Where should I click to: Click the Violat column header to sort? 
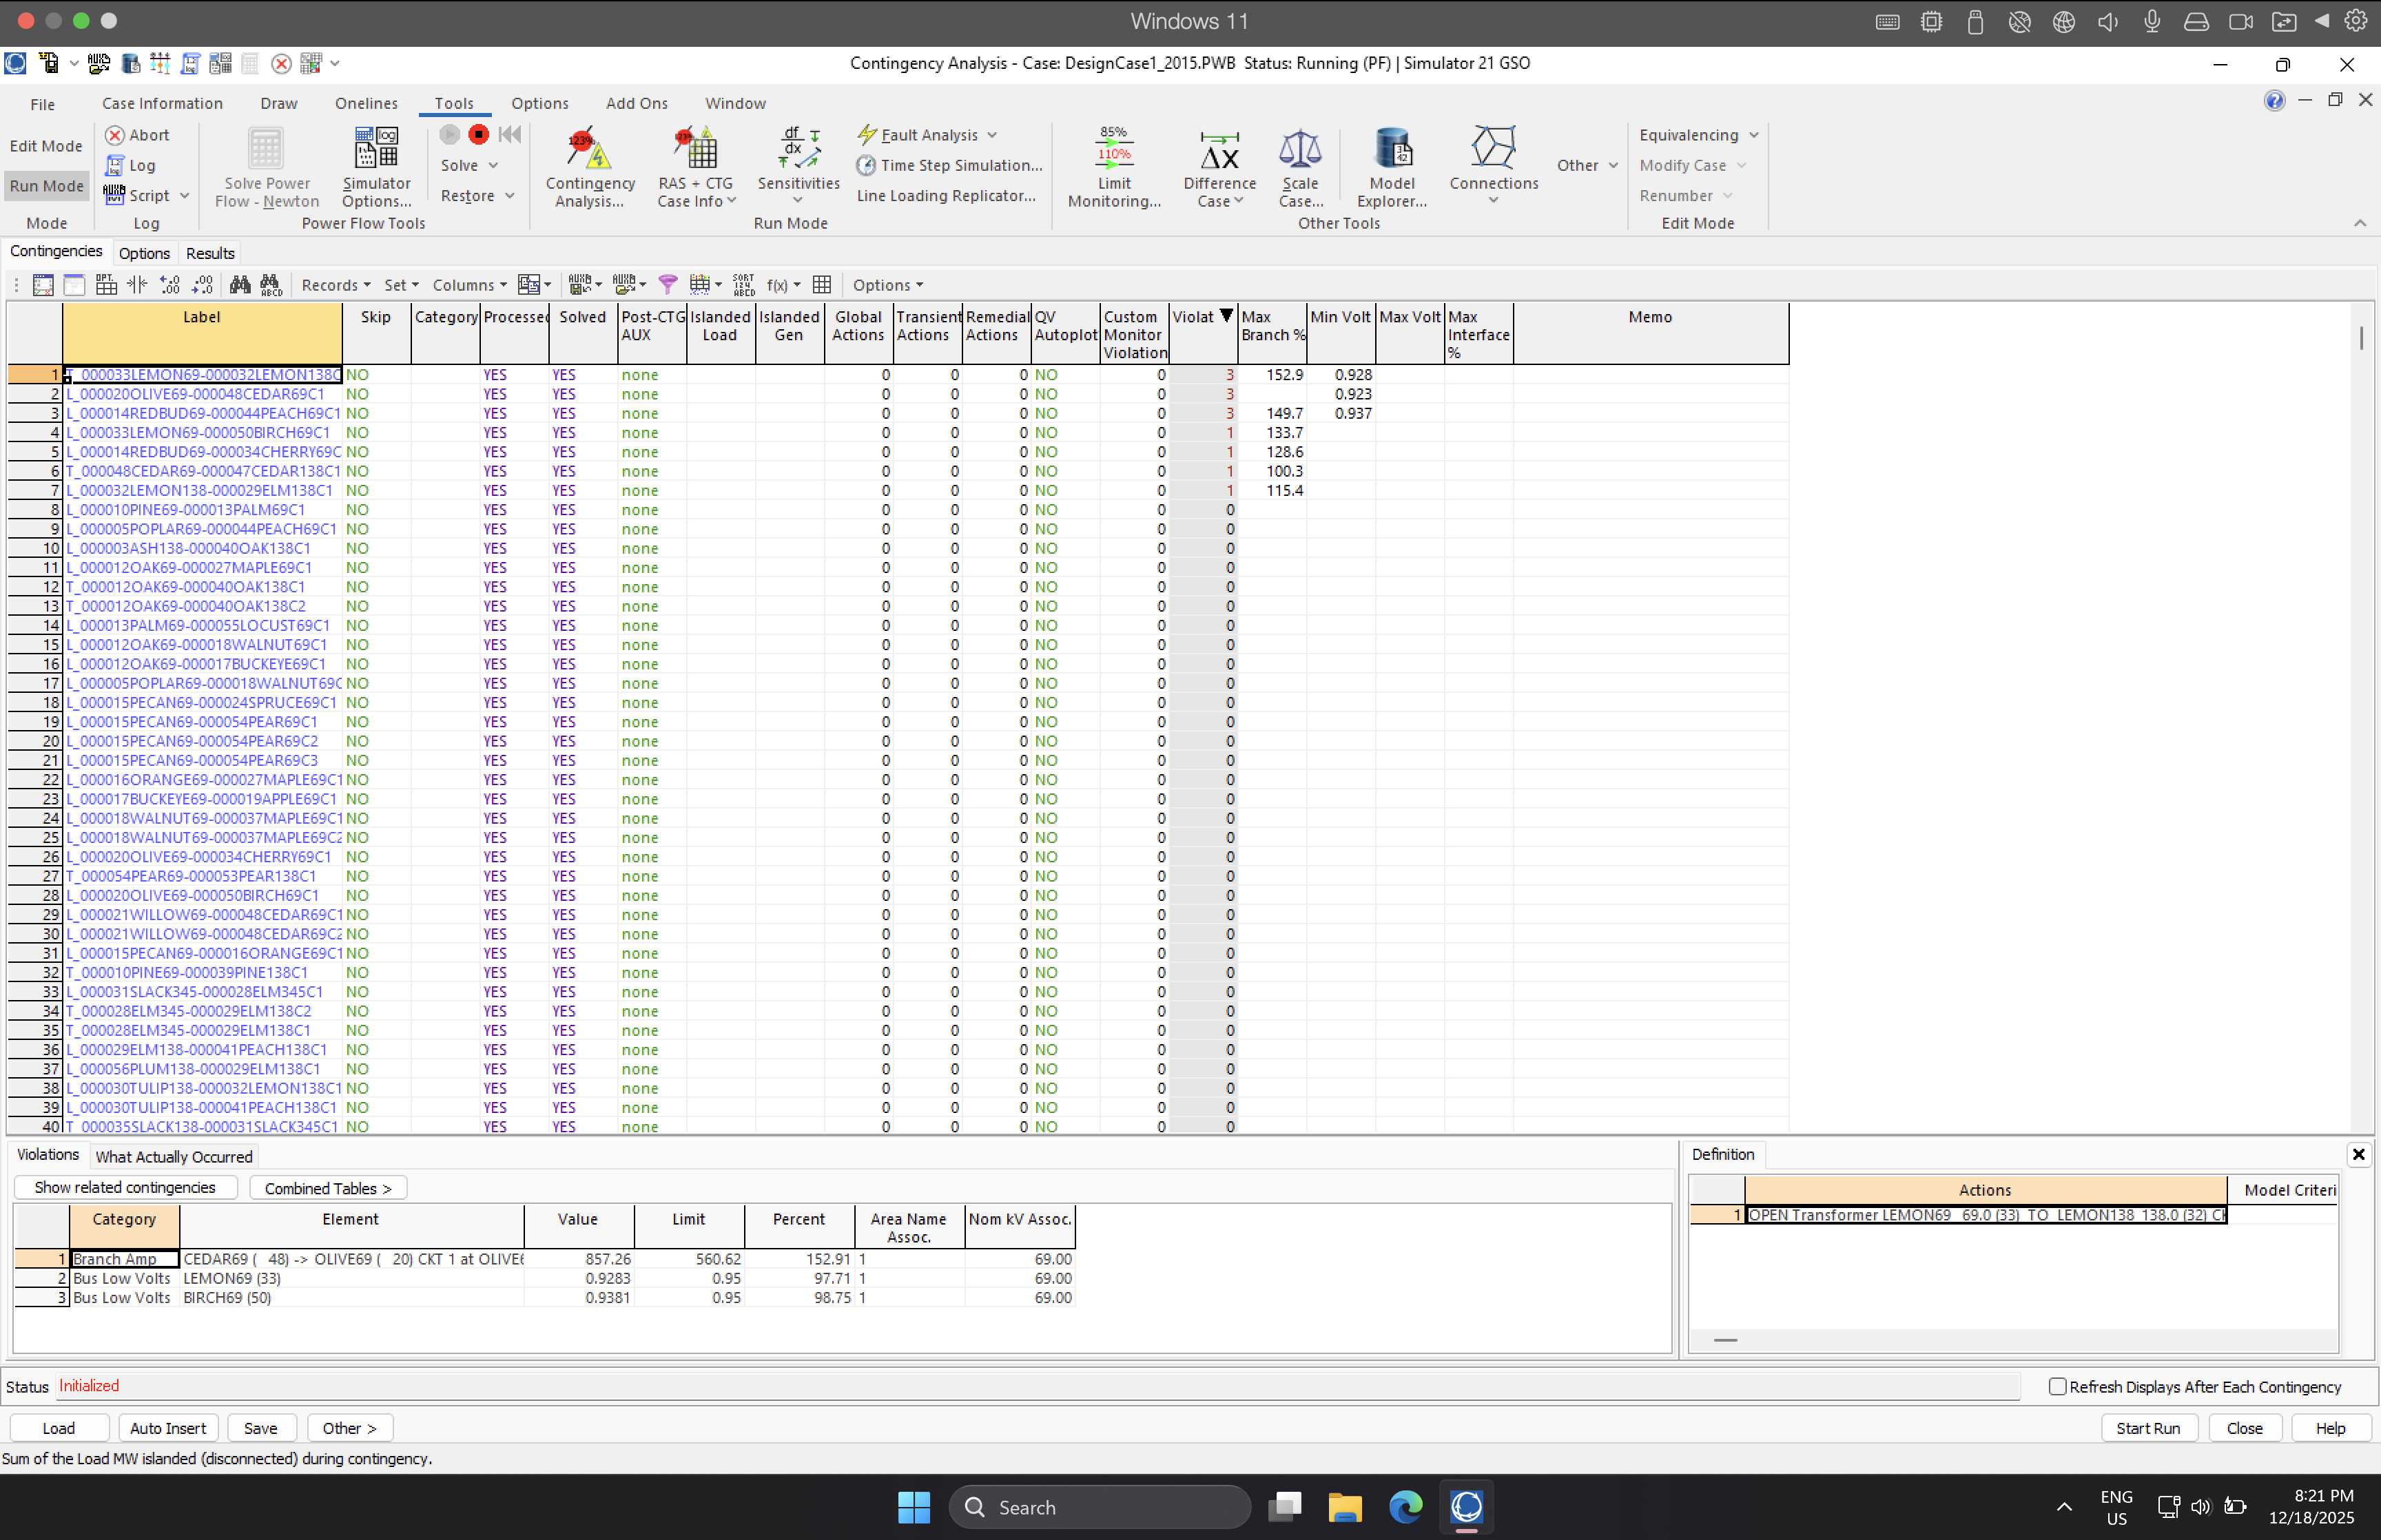coord(1202,333)
